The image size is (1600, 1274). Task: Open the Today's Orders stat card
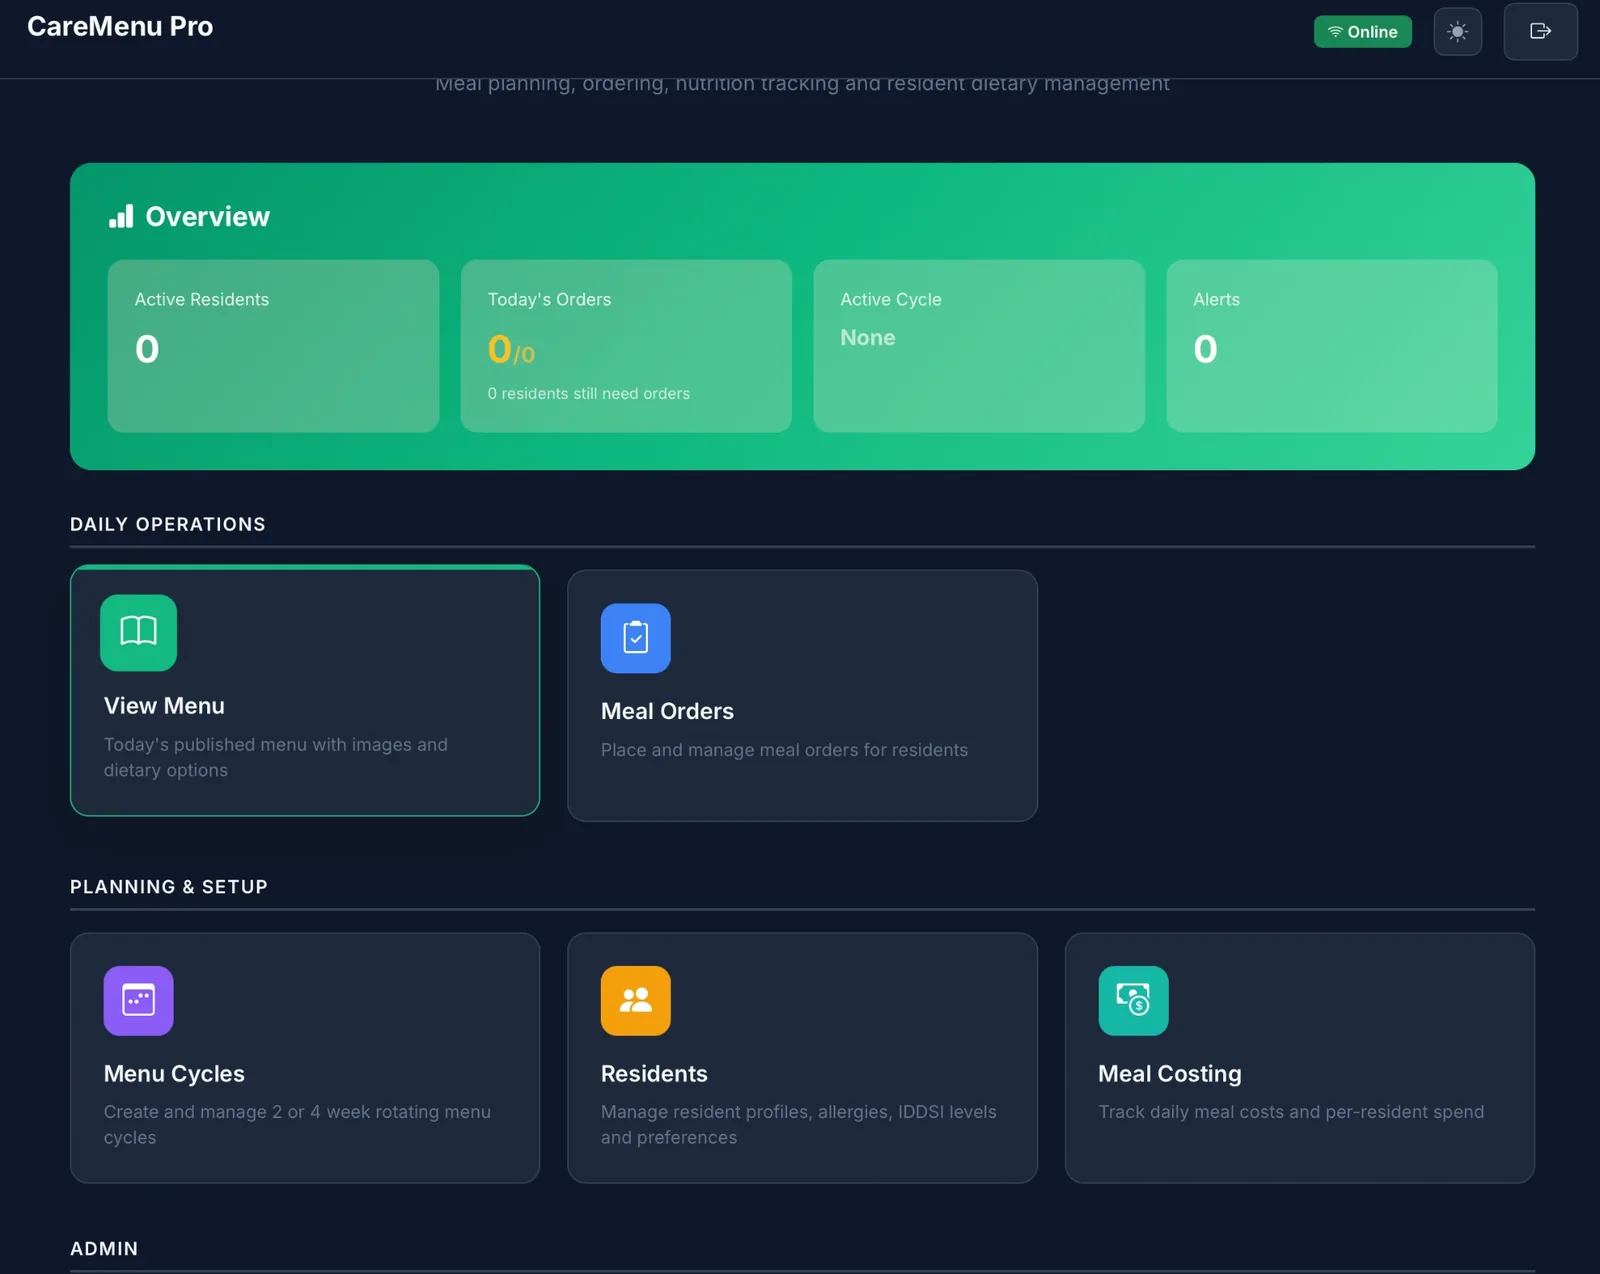pyautogui.click(x=626, y=346)
